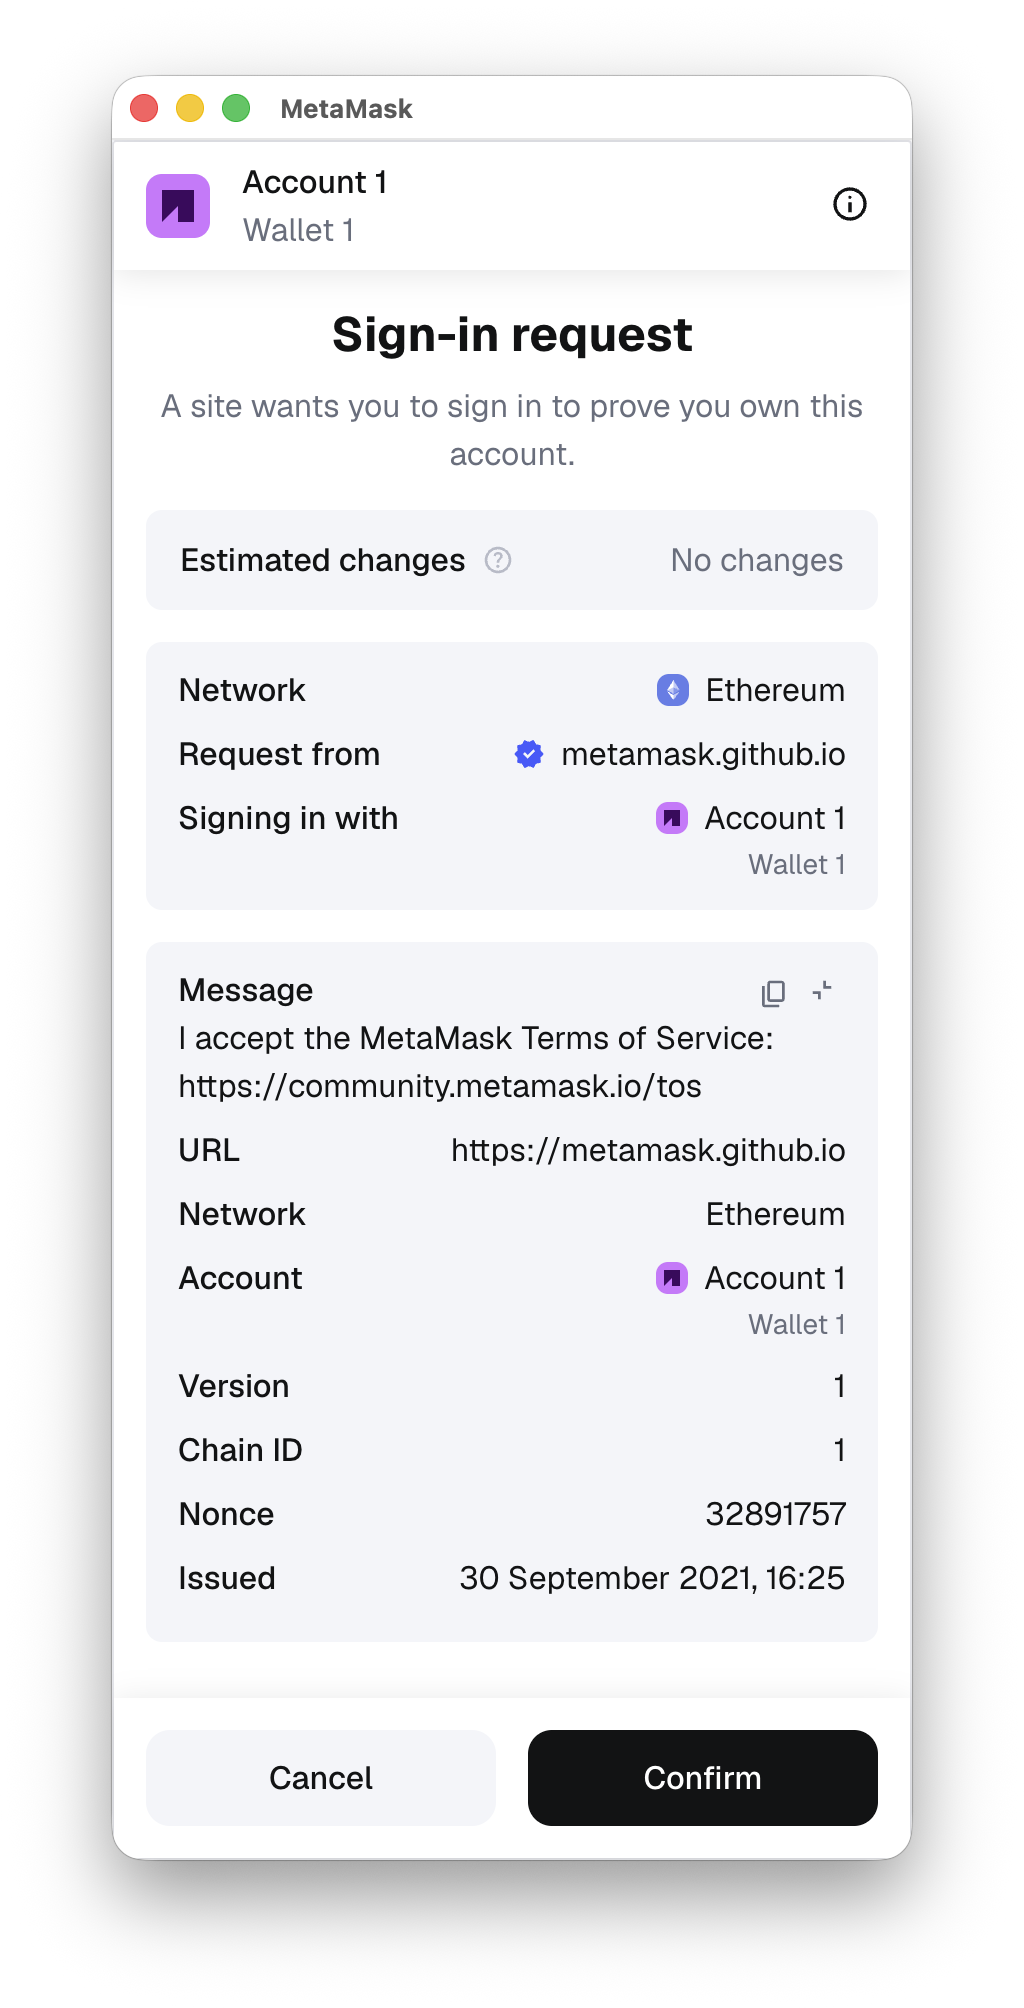This screenshot has height=2008, width=1024.
Task: Click the purple Account 1 color swatch
Action: click(x=179, y=205)
